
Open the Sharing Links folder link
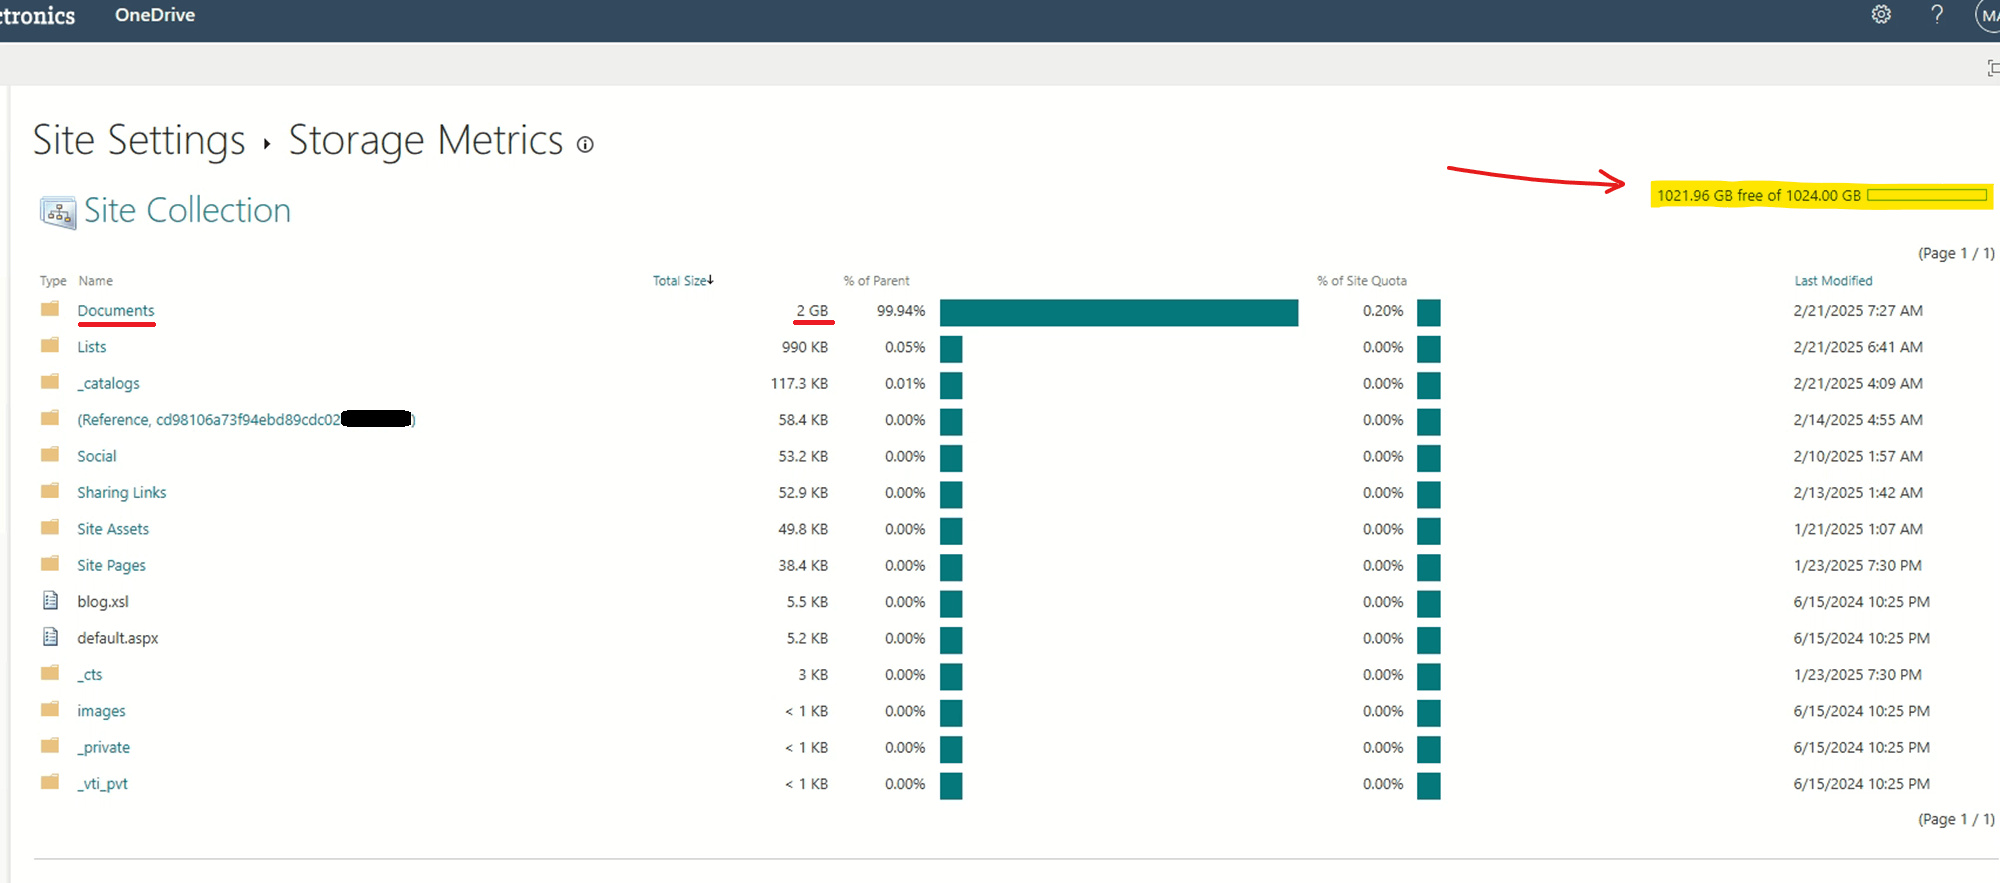[x=122, y=493]
